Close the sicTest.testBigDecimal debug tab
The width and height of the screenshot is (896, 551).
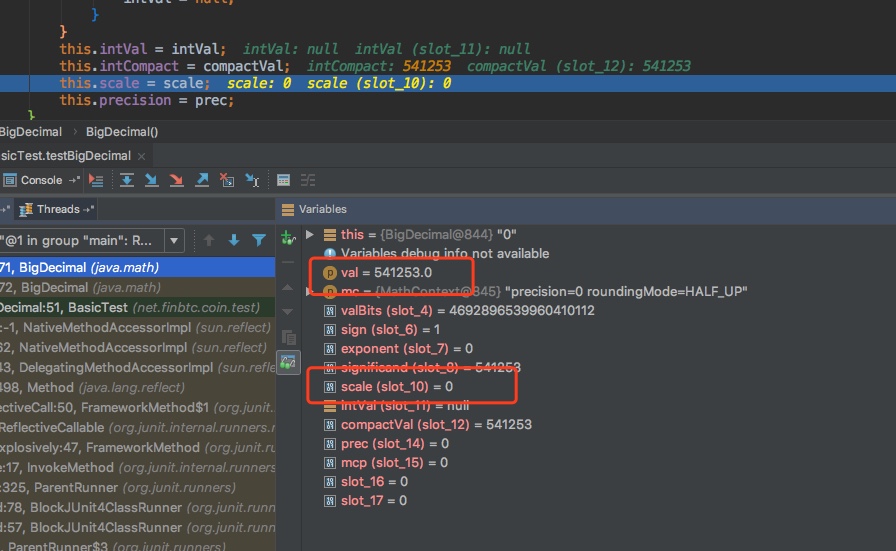point(141,156)
